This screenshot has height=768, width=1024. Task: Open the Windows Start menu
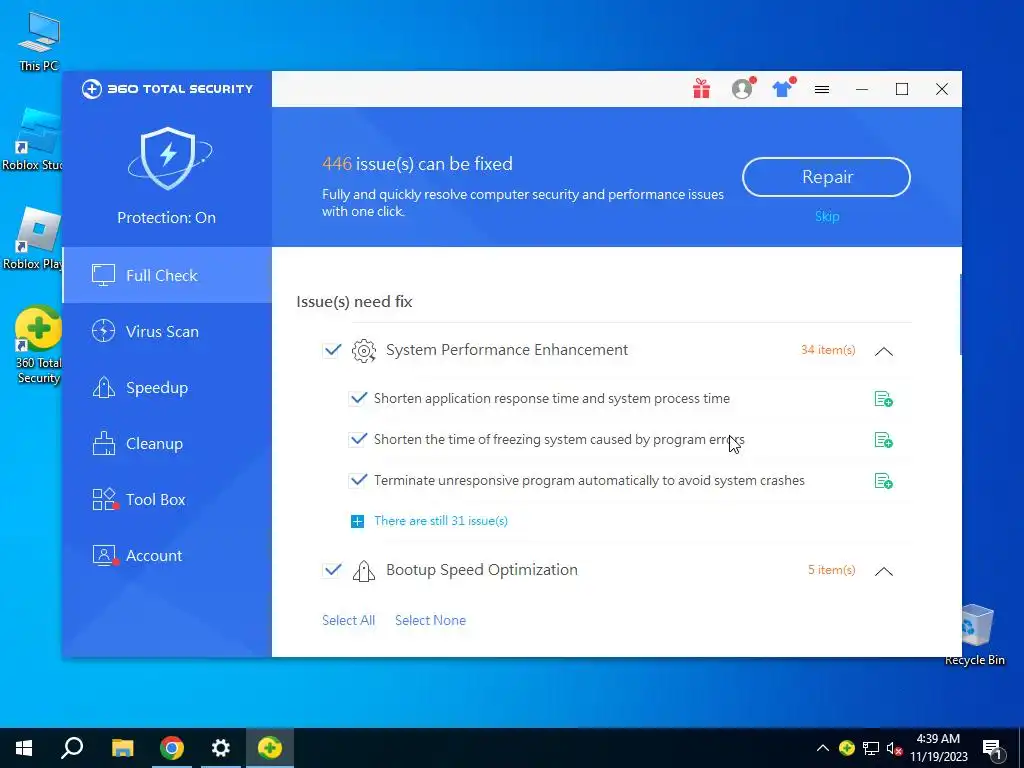pyautogui.click(x=24, y=748)
